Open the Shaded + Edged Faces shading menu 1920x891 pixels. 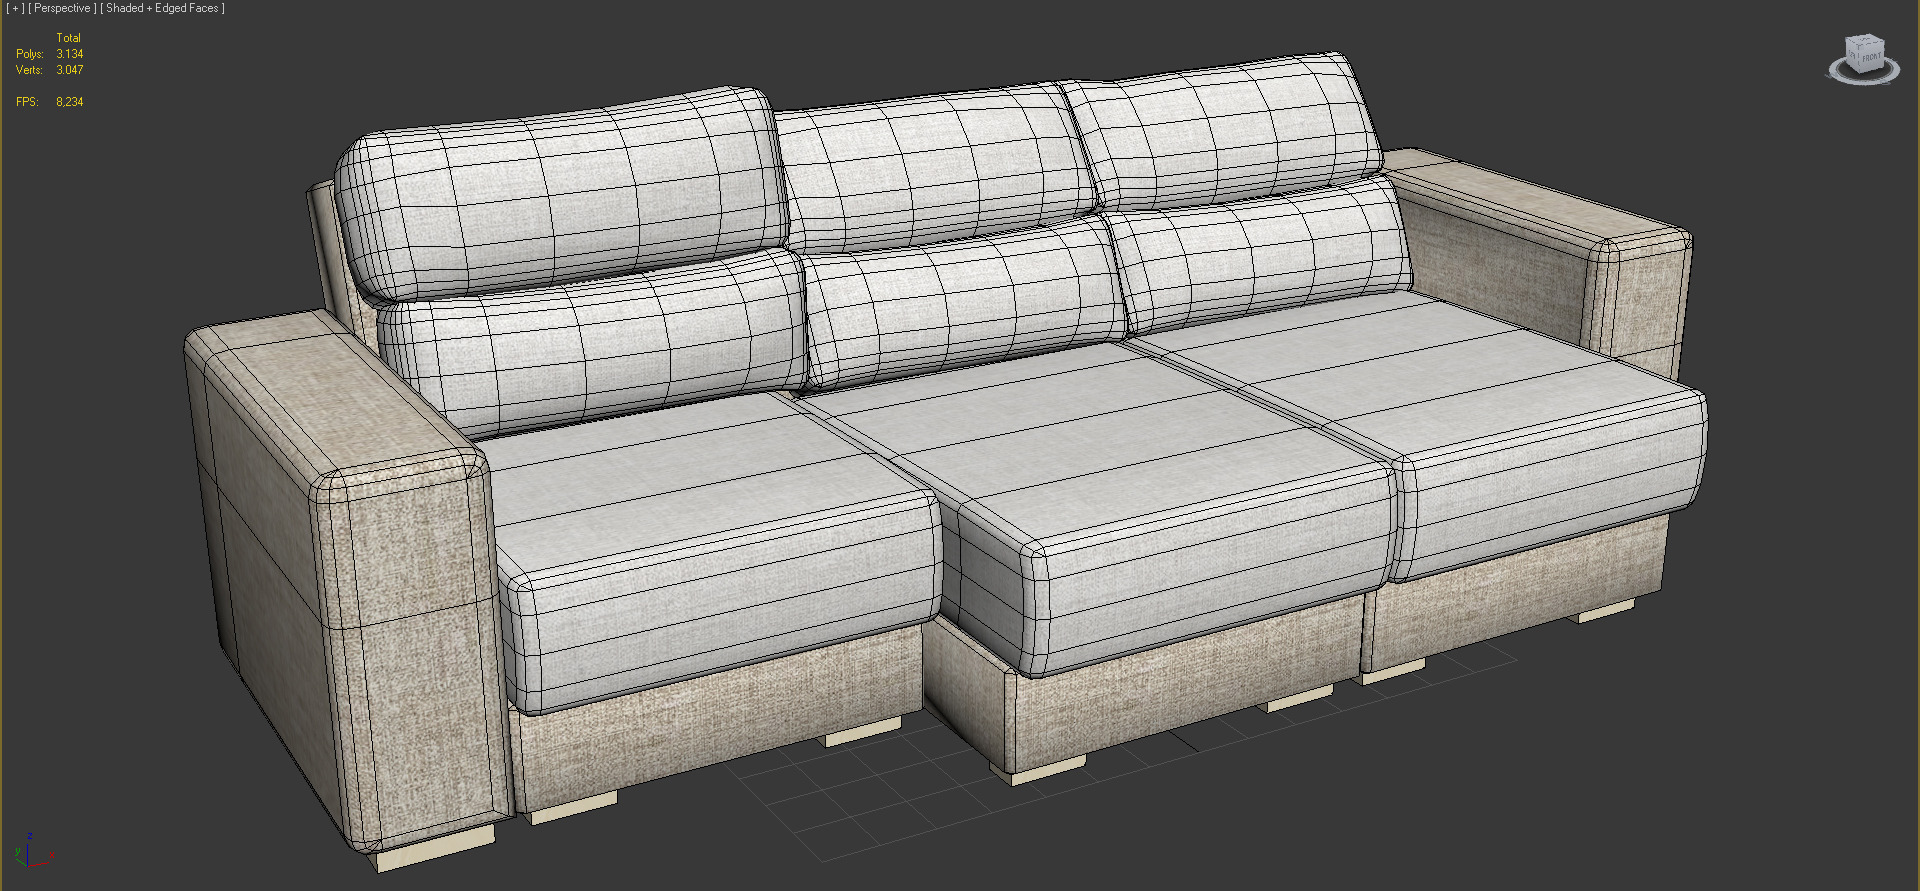pos(162,8)
